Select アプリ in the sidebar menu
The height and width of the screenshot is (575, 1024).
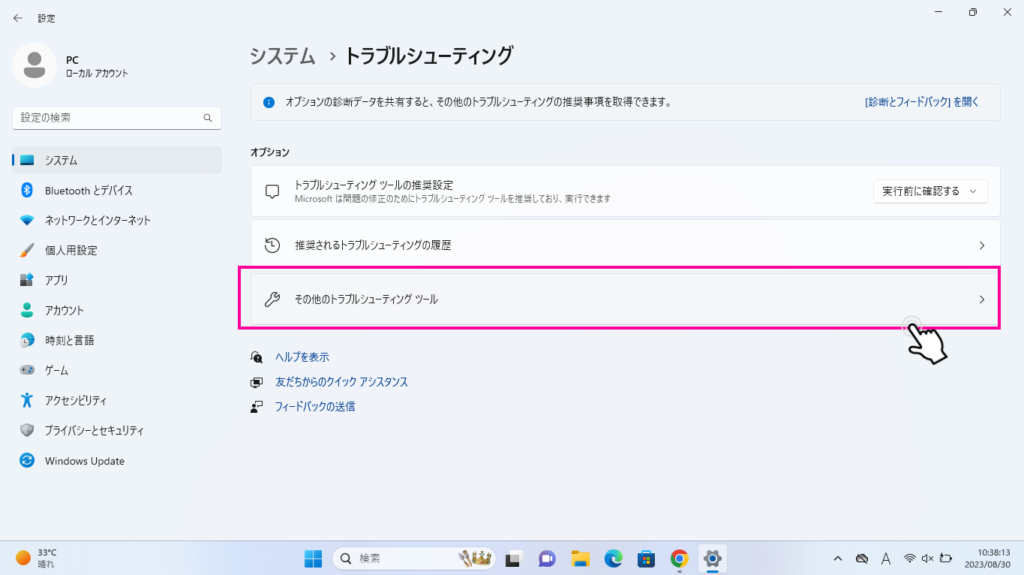56,280
